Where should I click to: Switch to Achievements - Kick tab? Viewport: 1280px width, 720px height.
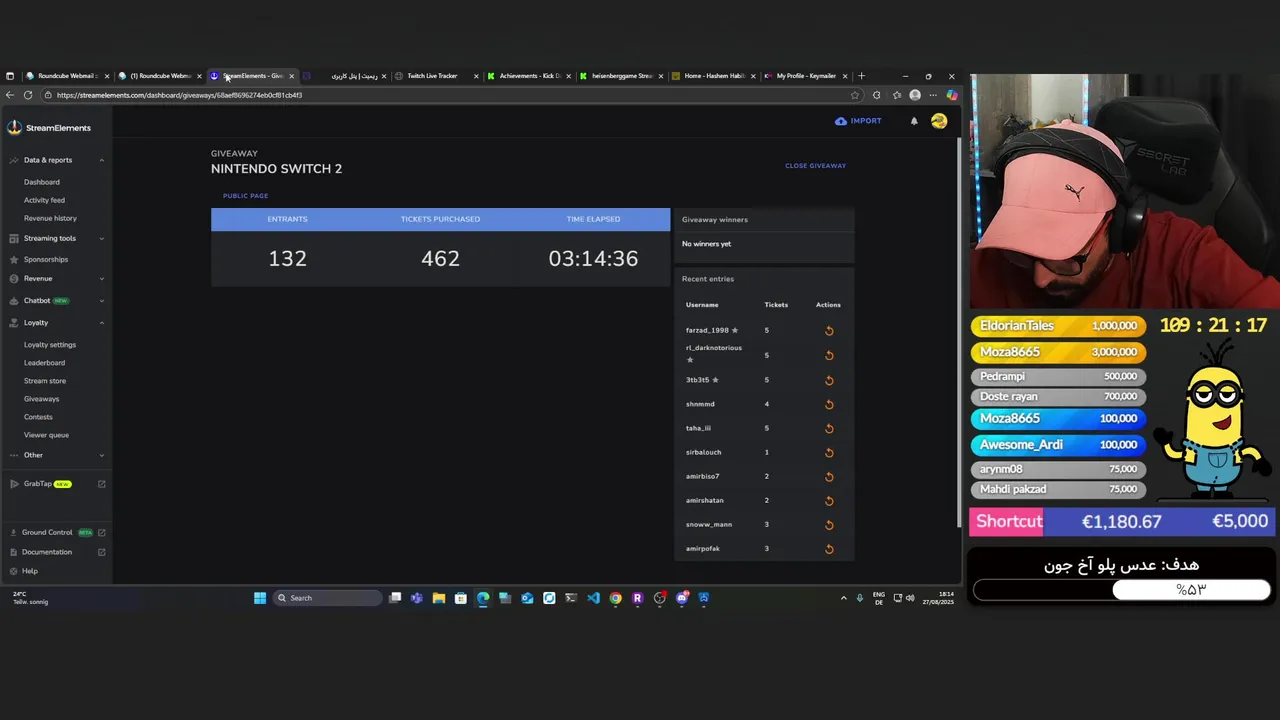click(x=530, y=76)
